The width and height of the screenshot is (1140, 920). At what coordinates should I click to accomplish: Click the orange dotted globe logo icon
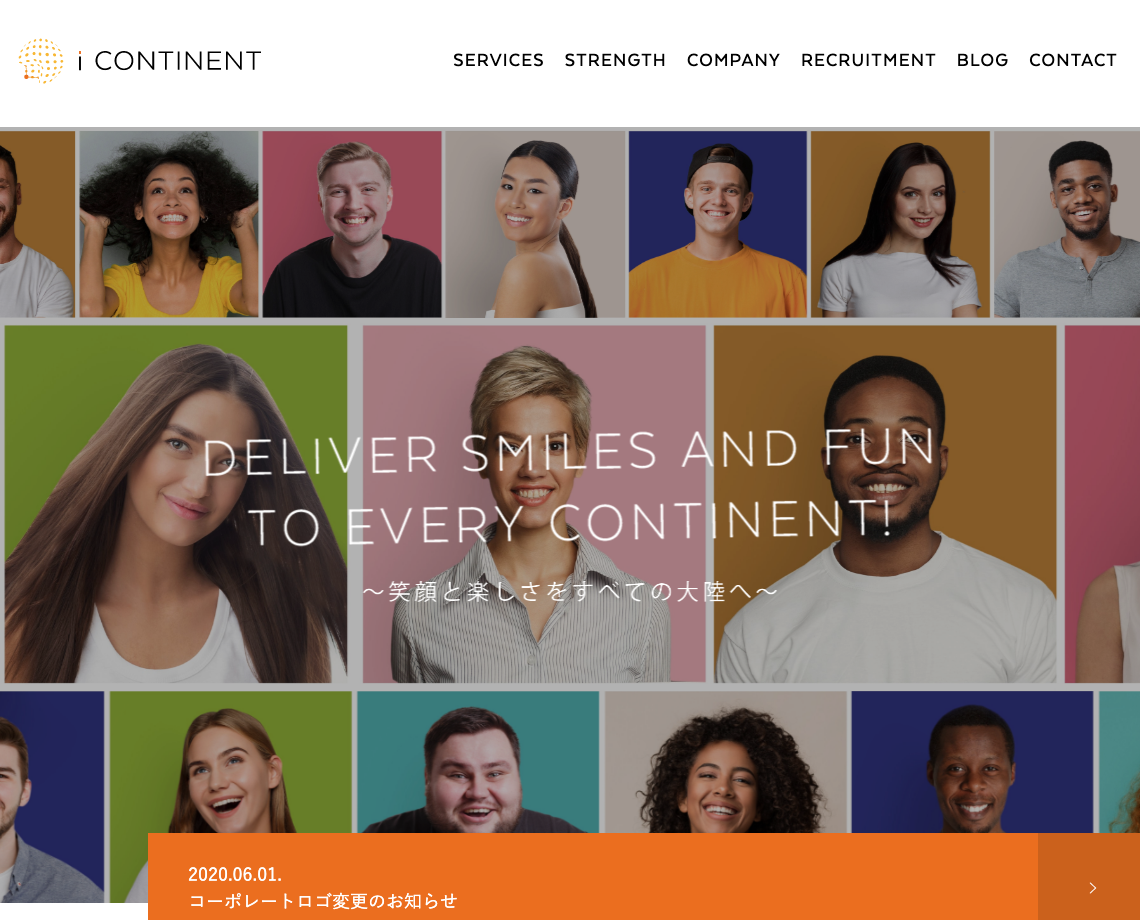[41, 60]
